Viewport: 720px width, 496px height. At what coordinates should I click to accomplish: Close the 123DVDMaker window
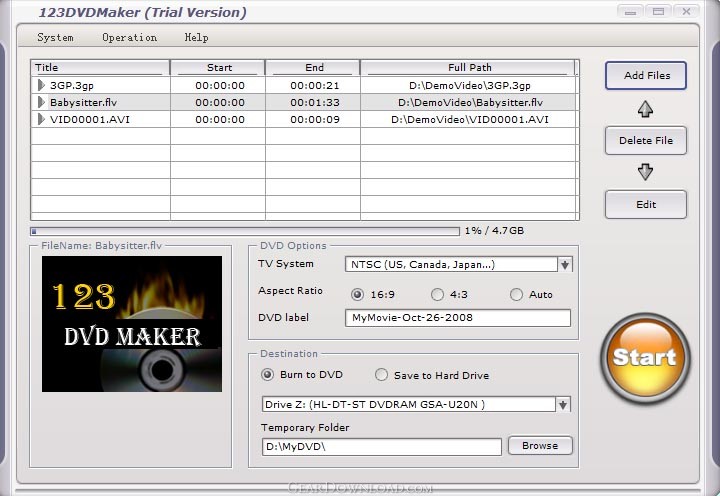coord(686,11)
